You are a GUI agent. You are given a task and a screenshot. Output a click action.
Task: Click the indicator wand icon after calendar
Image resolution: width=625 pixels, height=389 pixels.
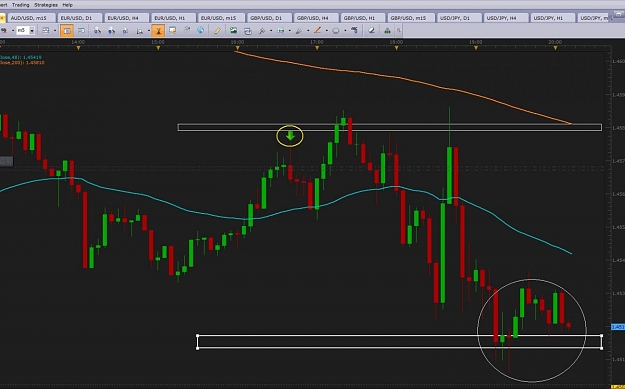tap(262, 30)
